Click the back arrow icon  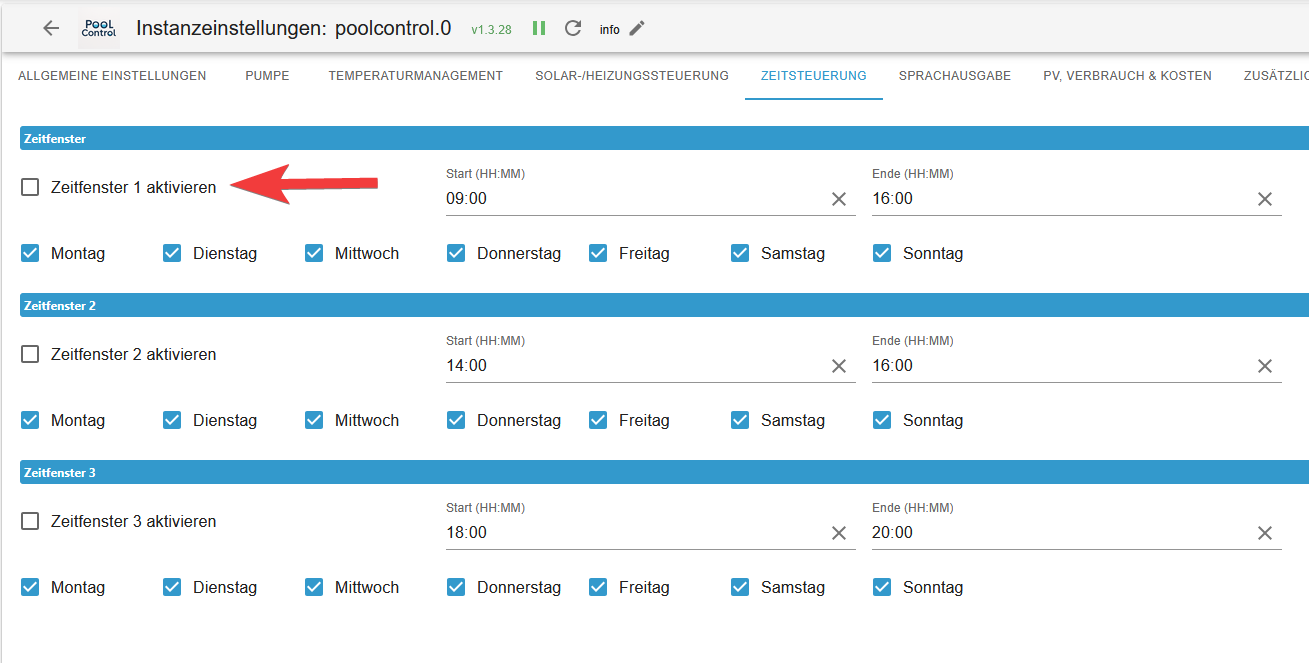coord(51,28)
